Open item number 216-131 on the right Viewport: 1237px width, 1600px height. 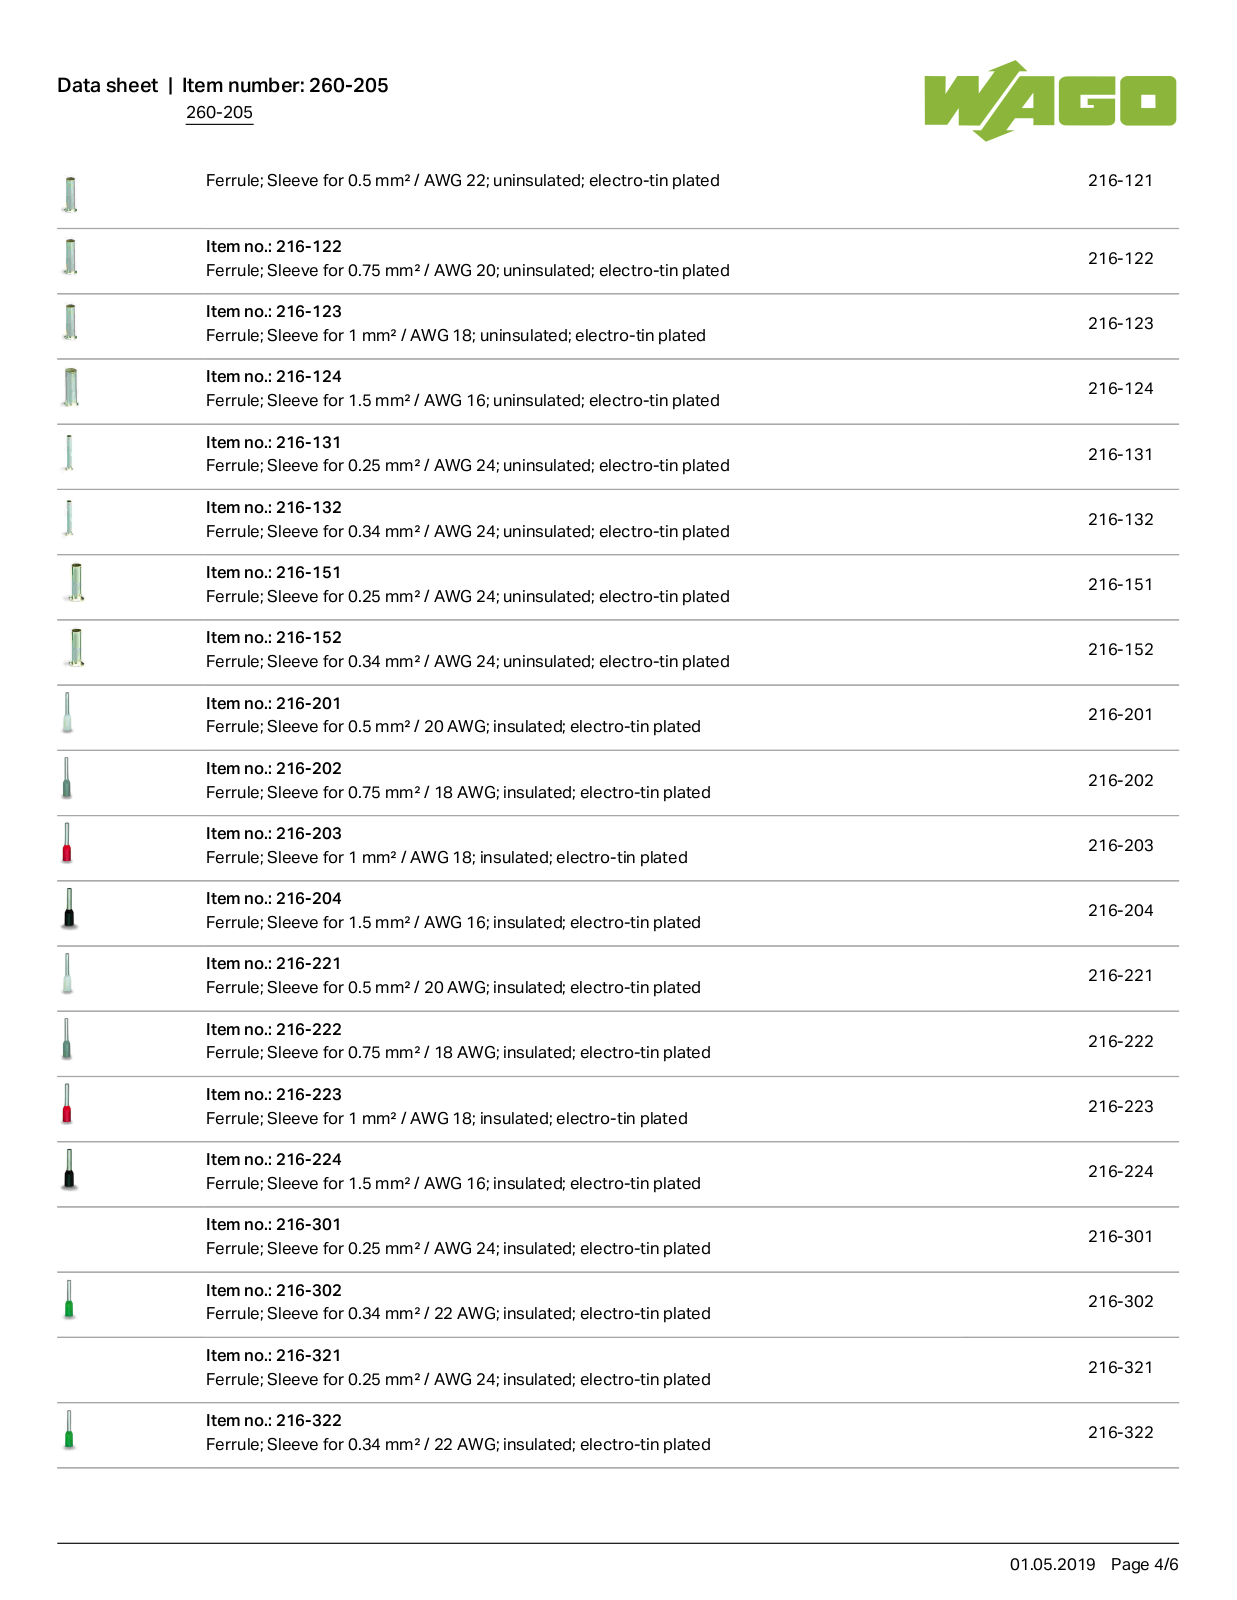(x=1120, y=454)
